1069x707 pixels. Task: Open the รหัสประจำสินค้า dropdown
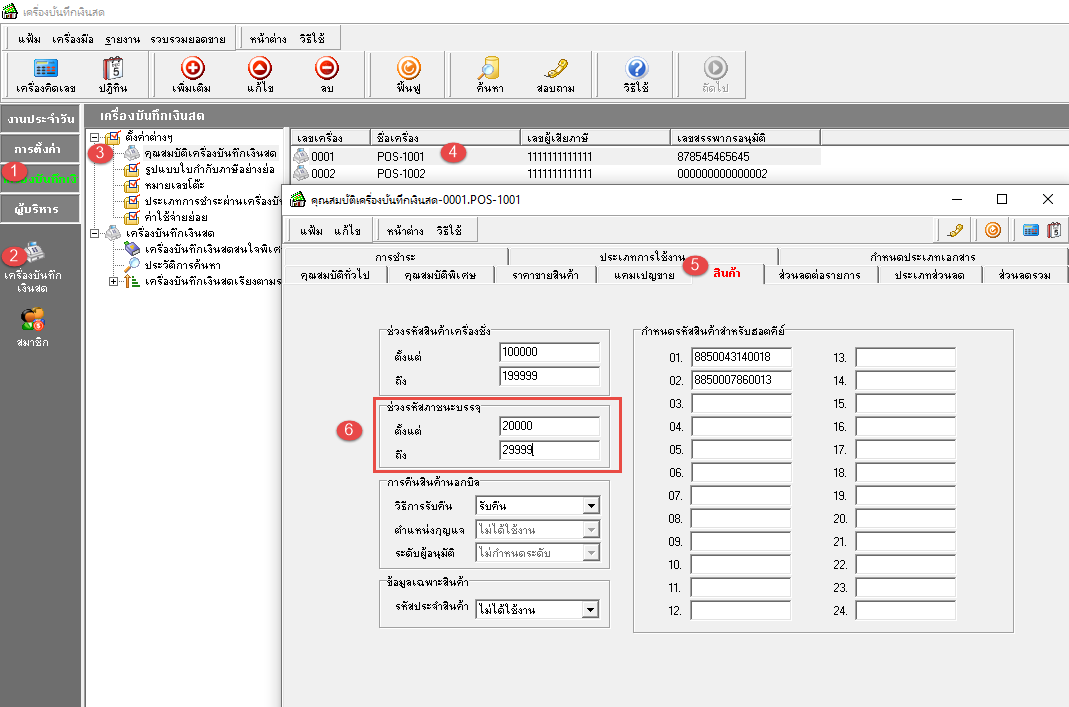[x=590, y=608]
